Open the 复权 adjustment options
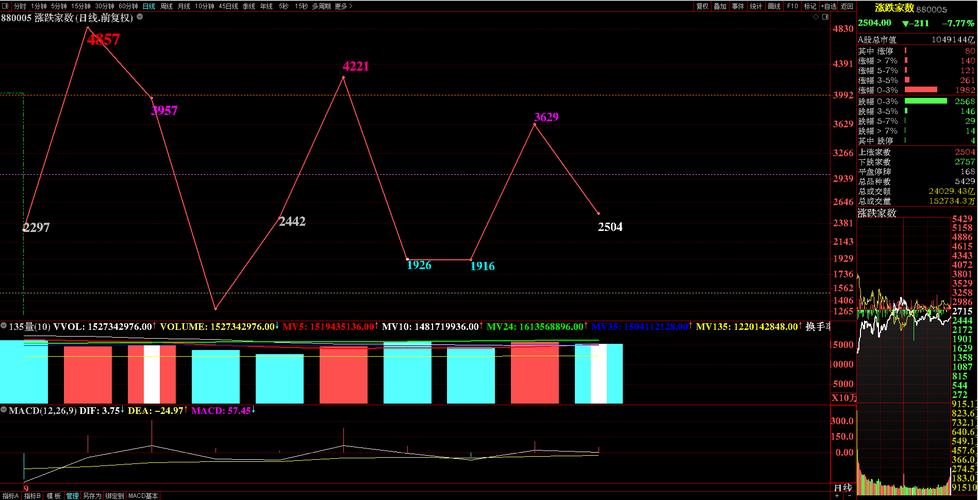The image size is (978, 500). coord(703,5)
